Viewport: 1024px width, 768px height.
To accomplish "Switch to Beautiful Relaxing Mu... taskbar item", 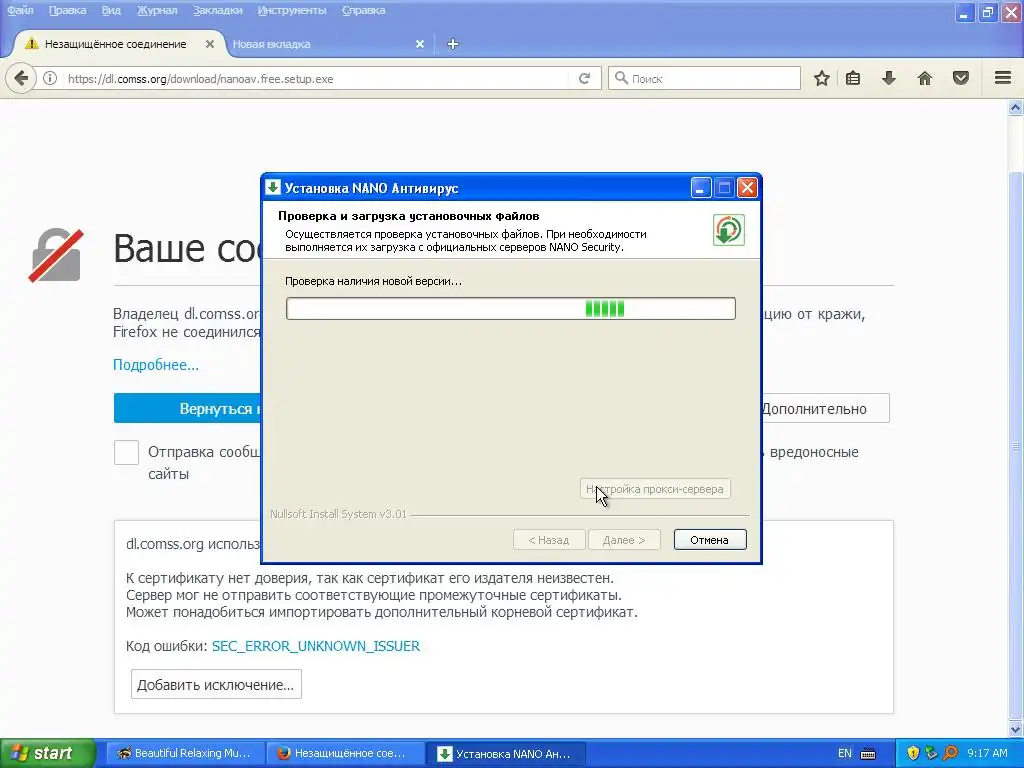I will click(184, 754).
